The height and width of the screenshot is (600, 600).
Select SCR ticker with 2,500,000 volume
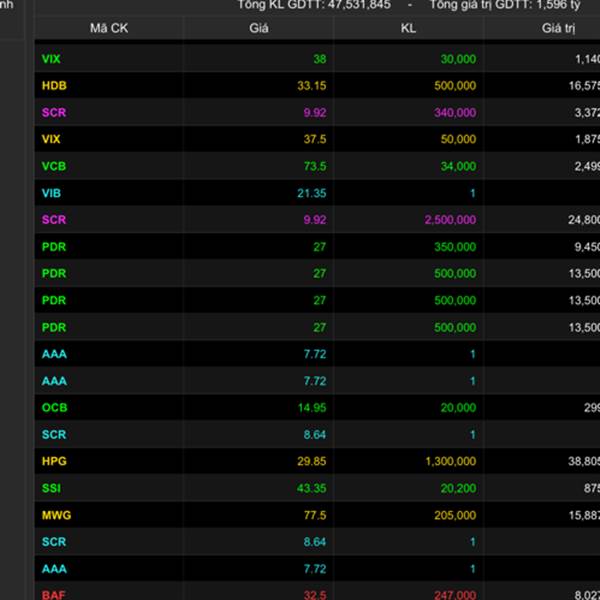coord(54,220)
